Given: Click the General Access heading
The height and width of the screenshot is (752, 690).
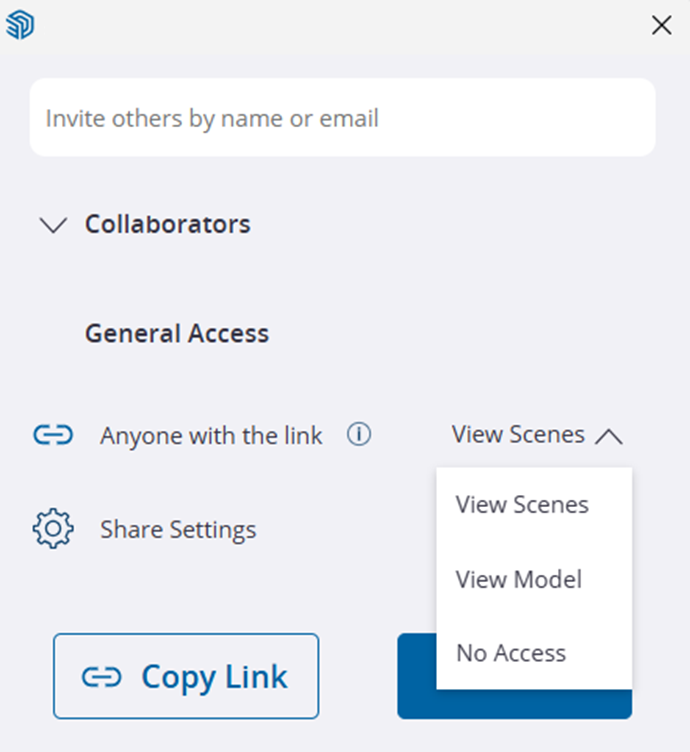Looking at the screenshot, I should click(x=177, y=333).
